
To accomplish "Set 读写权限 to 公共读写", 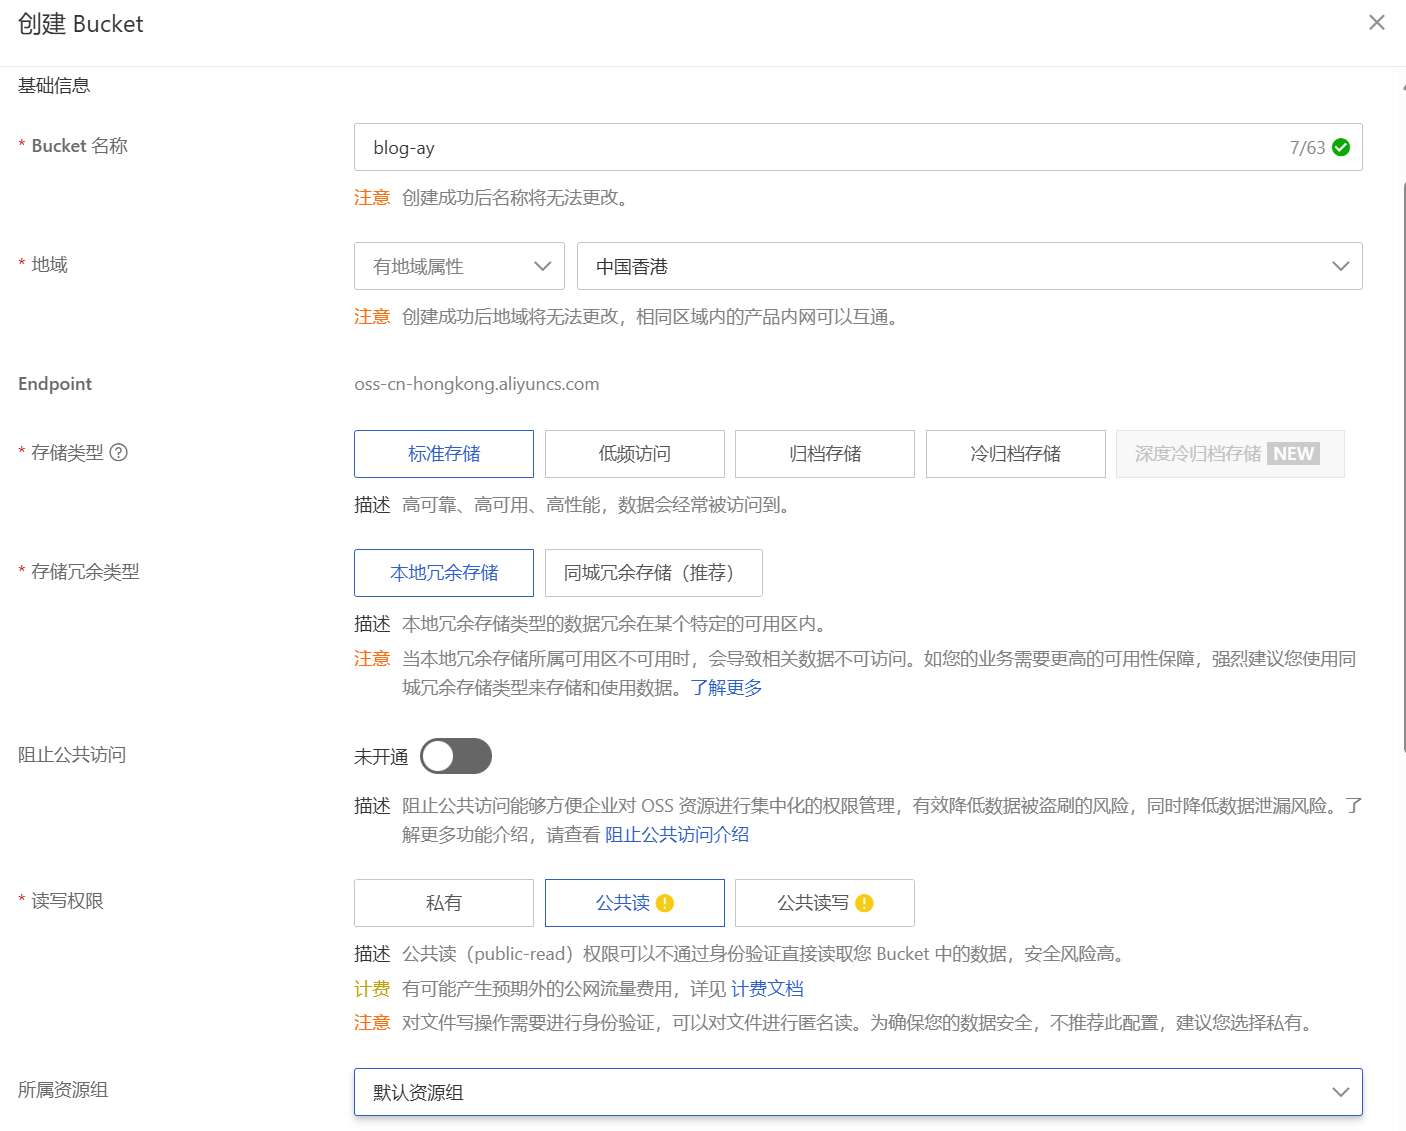I will click(825, 903).
